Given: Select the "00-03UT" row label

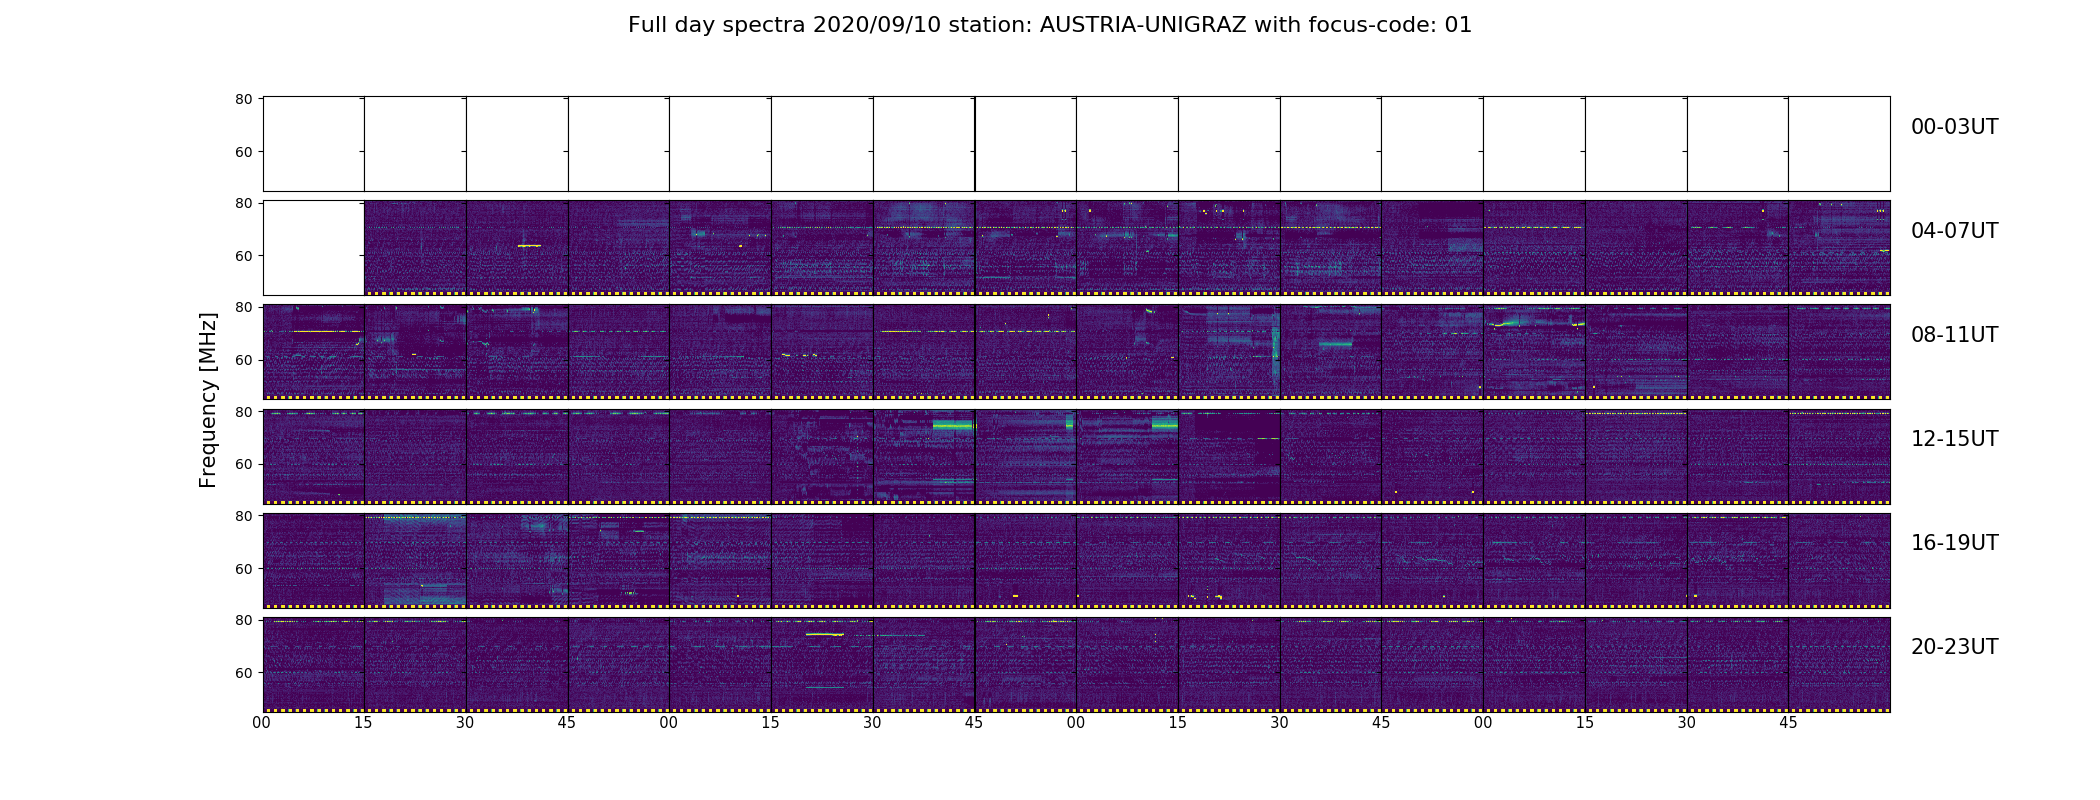Looking at the screenshot, I should tap(1954, 127).
